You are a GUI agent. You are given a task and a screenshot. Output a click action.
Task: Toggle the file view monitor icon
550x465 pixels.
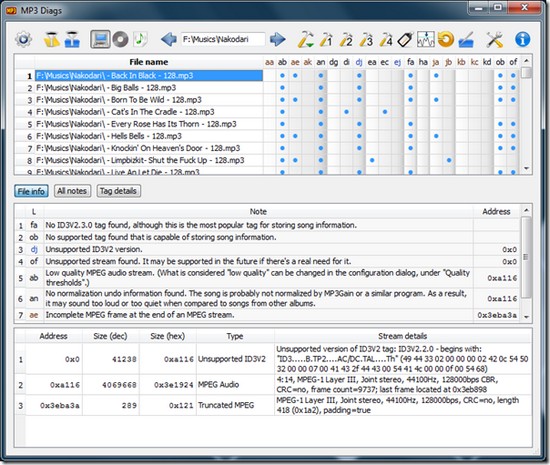(100, 39)
